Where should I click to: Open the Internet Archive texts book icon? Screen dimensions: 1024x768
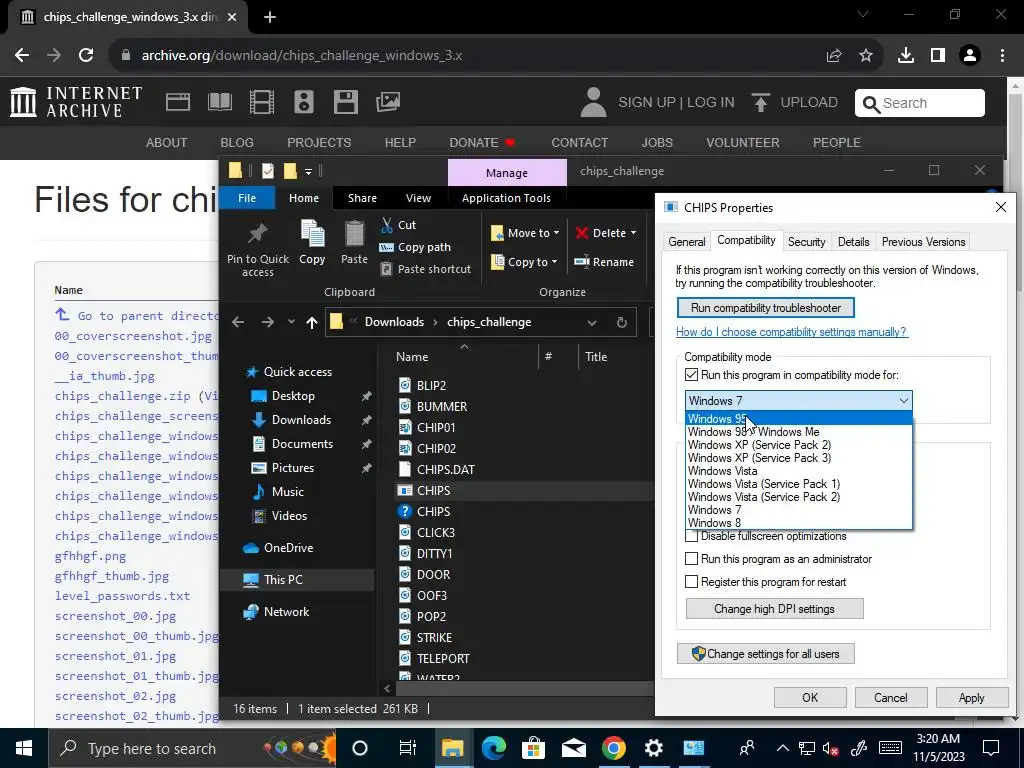pyautogui.click(x=219, y=102)
